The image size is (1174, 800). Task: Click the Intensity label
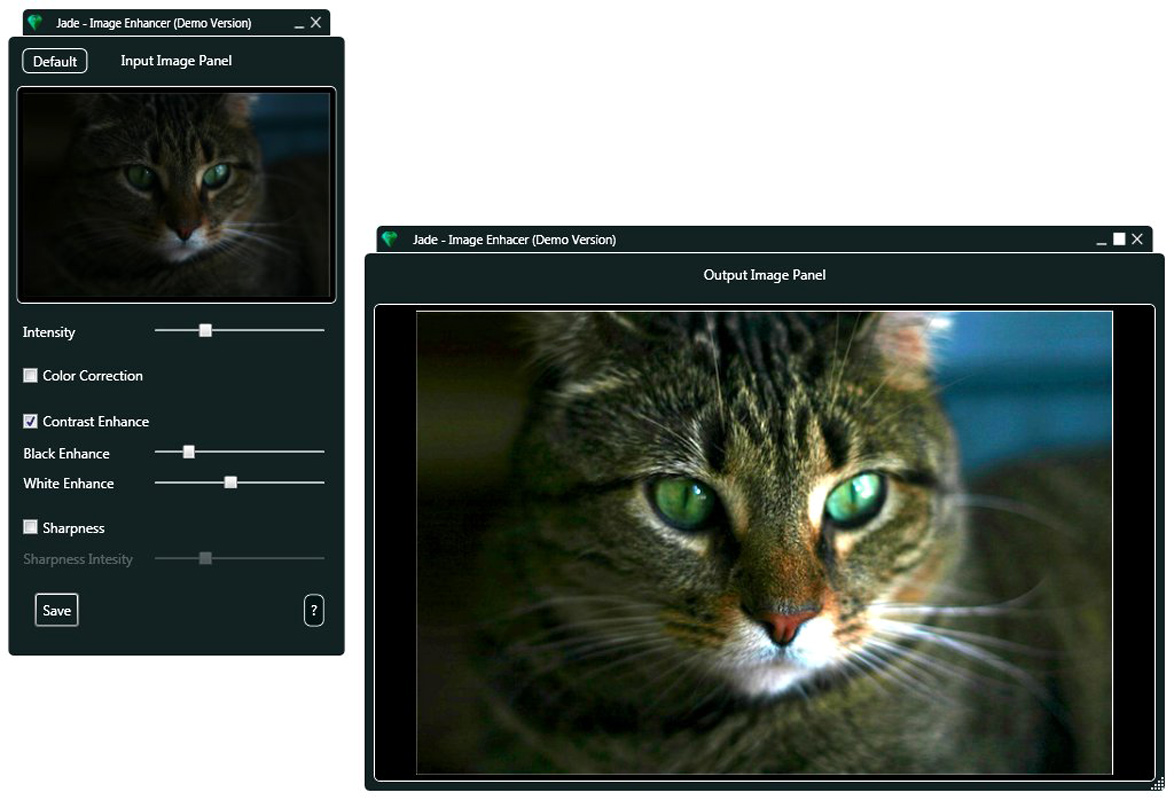click(x=49, y=332)
